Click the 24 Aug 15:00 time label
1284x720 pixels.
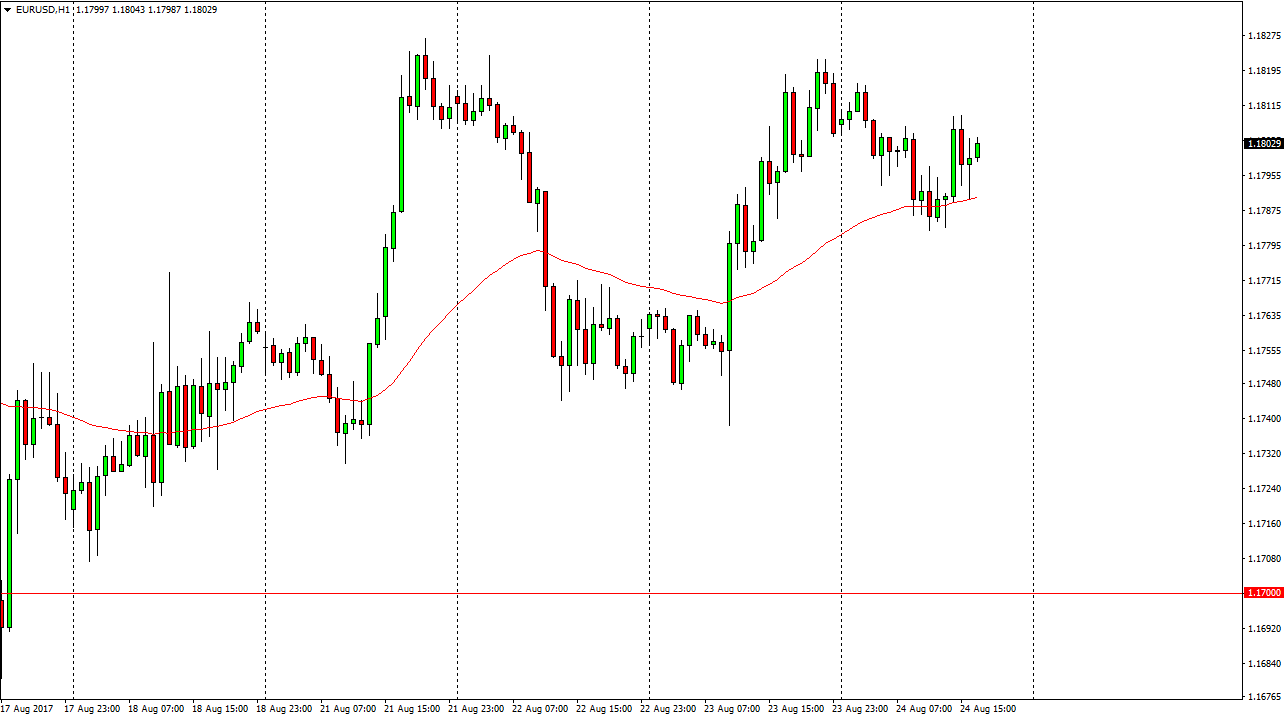988,709
